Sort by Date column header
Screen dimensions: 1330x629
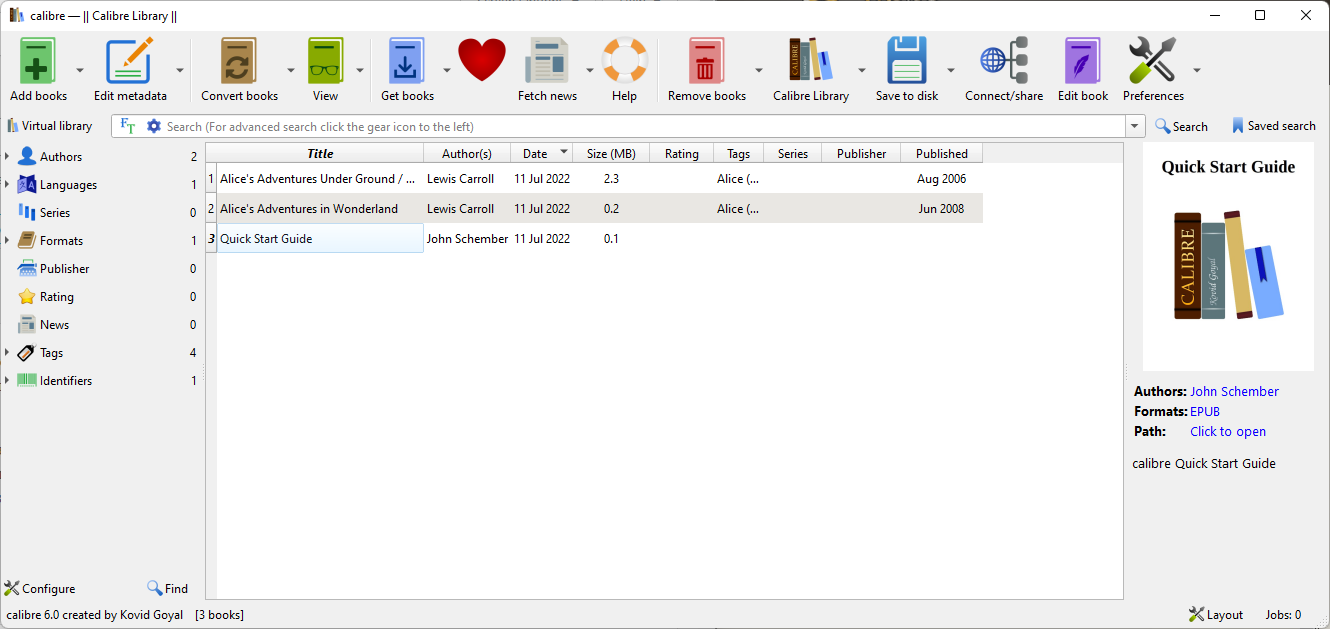coord(541,153)
